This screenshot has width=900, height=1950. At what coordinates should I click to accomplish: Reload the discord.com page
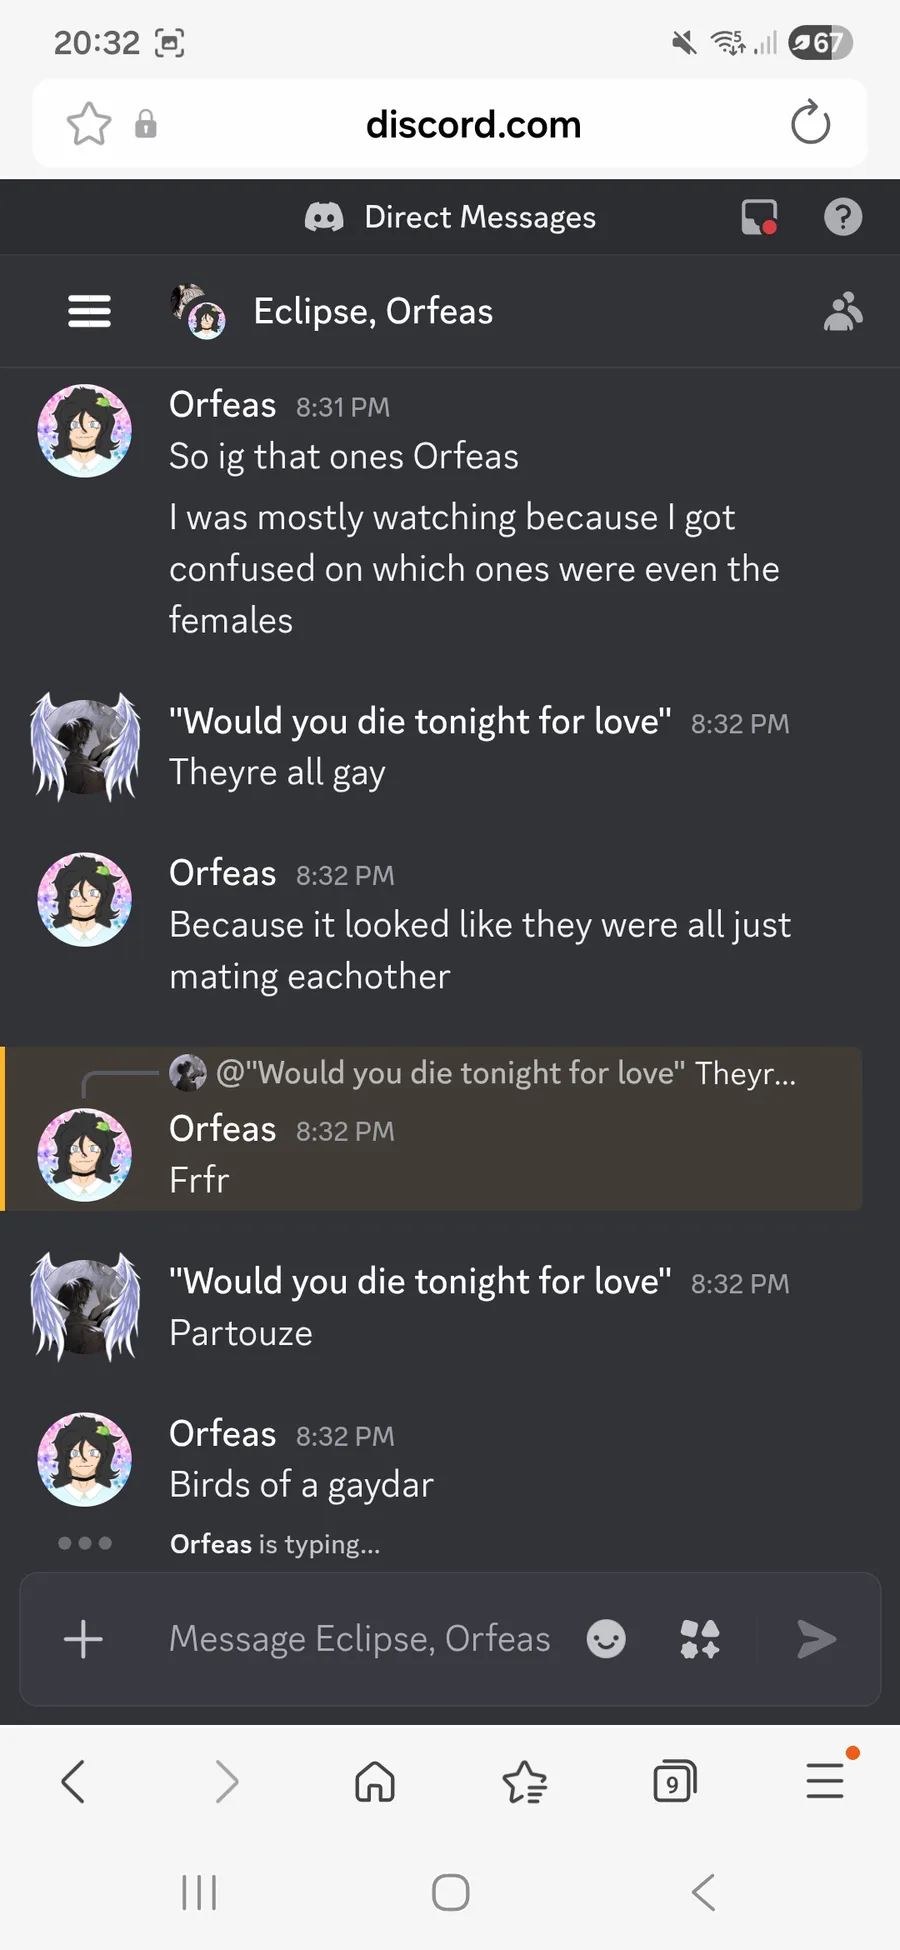[810, 124]
